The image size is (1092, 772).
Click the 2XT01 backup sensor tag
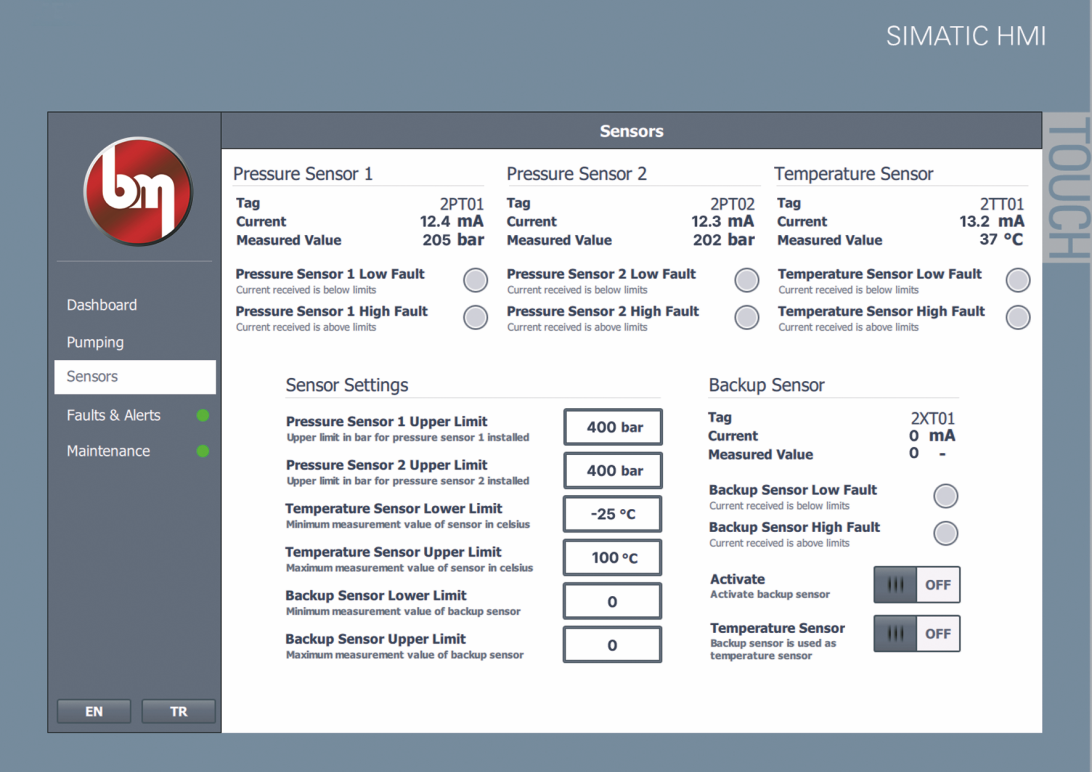(933, 418)
